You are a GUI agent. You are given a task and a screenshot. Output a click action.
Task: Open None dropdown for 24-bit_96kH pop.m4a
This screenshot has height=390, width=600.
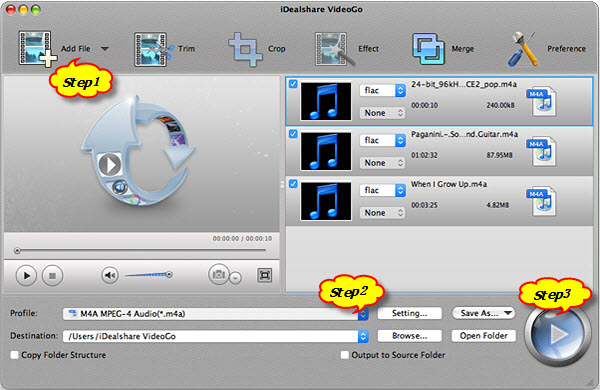point(382,113)
